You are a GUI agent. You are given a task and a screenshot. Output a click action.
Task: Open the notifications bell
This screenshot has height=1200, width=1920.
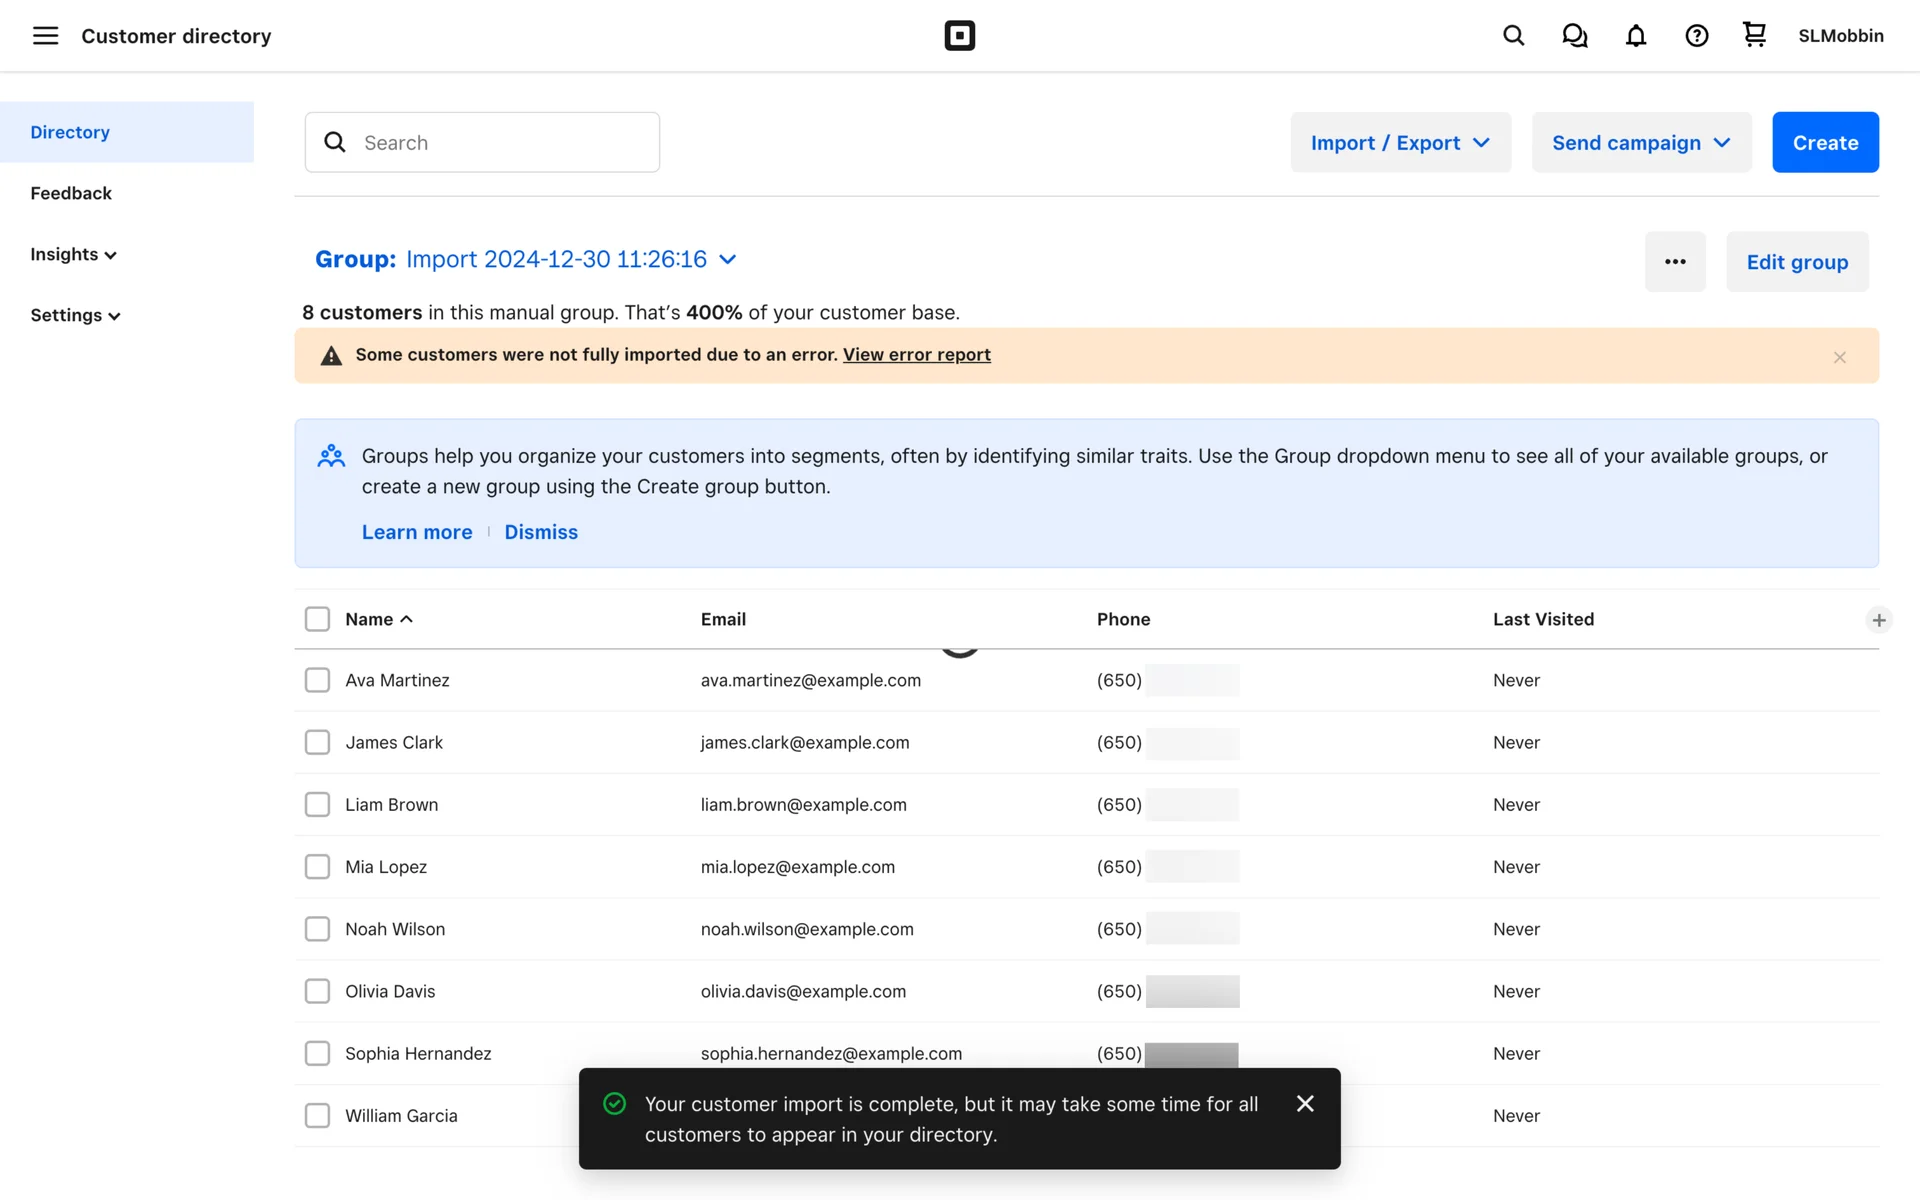pyautogui.click(x=1635, y=36)
